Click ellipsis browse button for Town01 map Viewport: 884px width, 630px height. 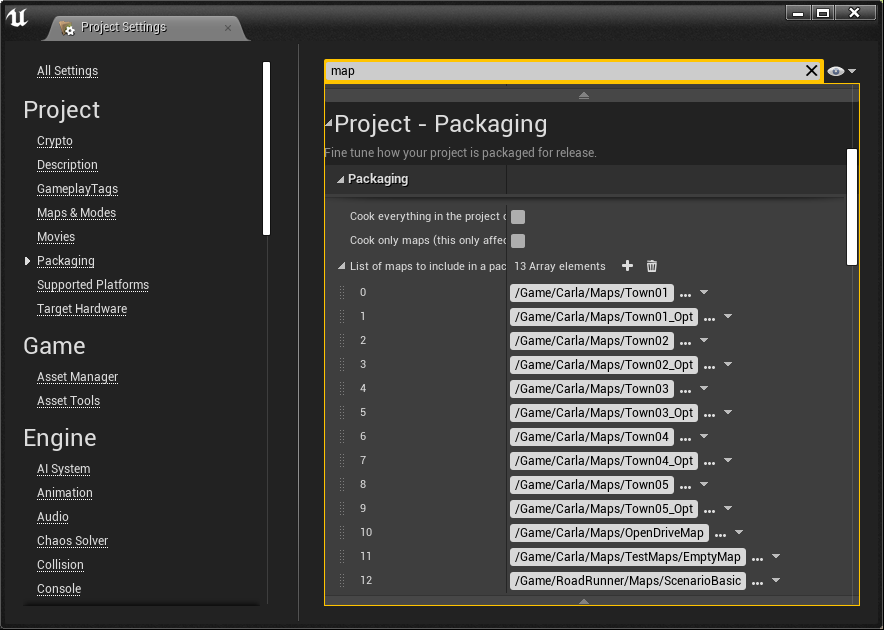click(x=685, y=294)
